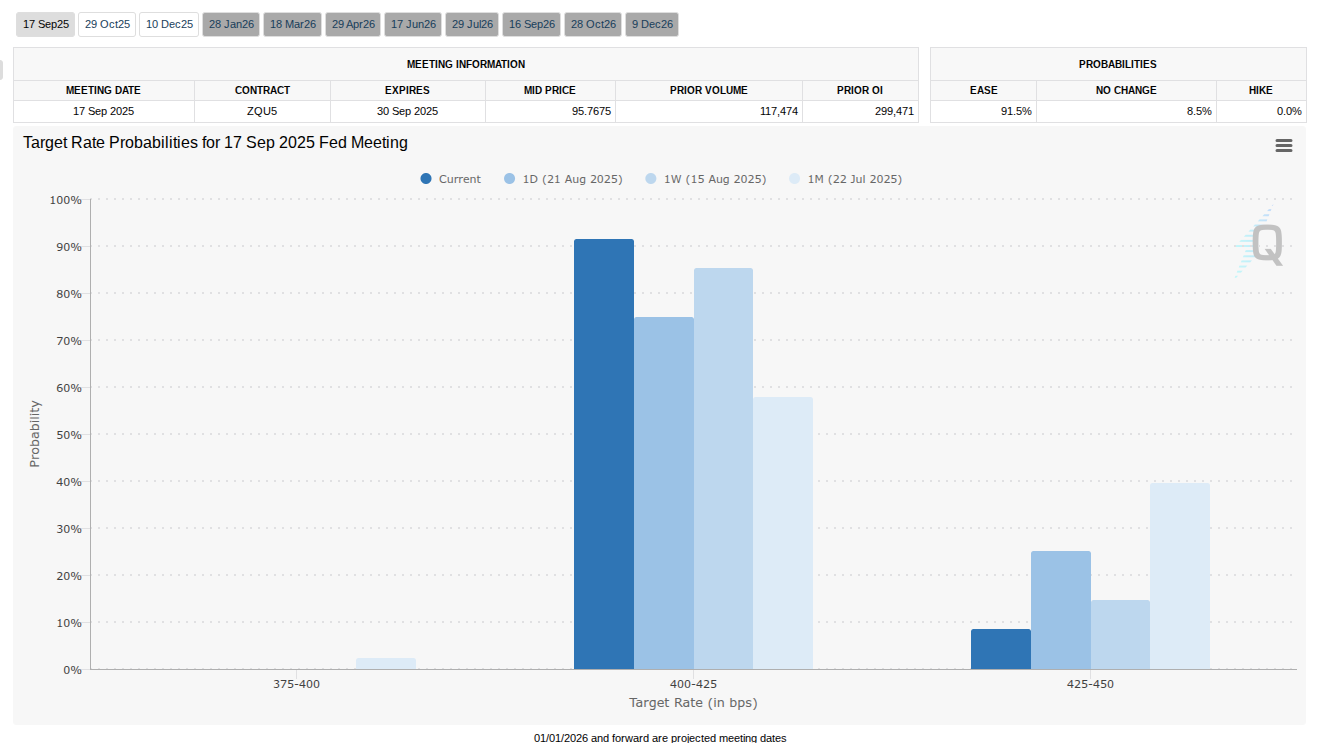Select the 28 Jan26 meeting tab
Viewport: 1318px width, 743px height.
[231, 24]
